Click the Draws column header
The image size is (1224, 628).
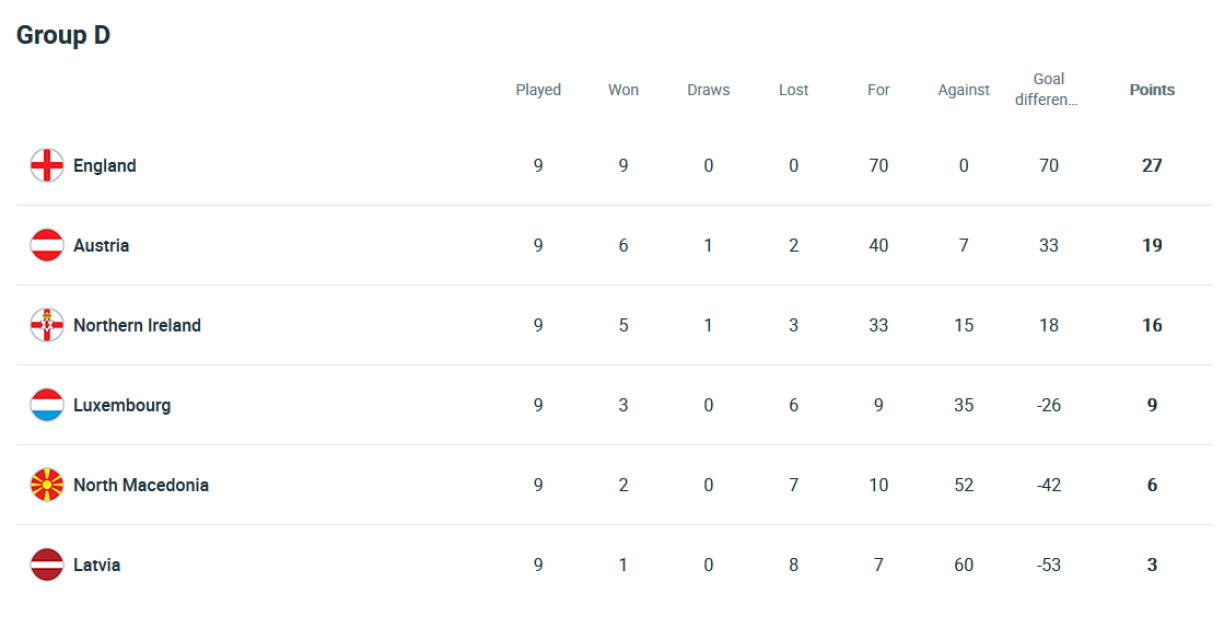(708, 90)
